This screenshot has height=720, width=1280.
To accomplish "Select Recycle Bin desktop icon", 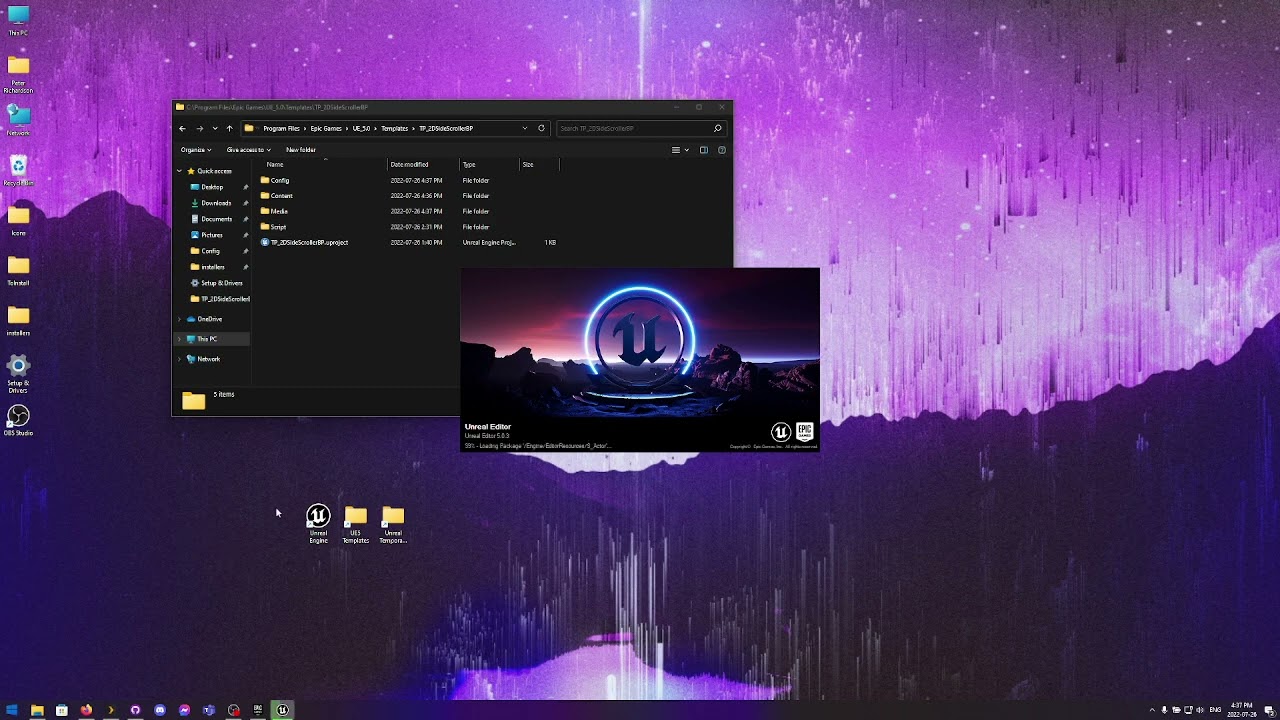I will point(18,171).
